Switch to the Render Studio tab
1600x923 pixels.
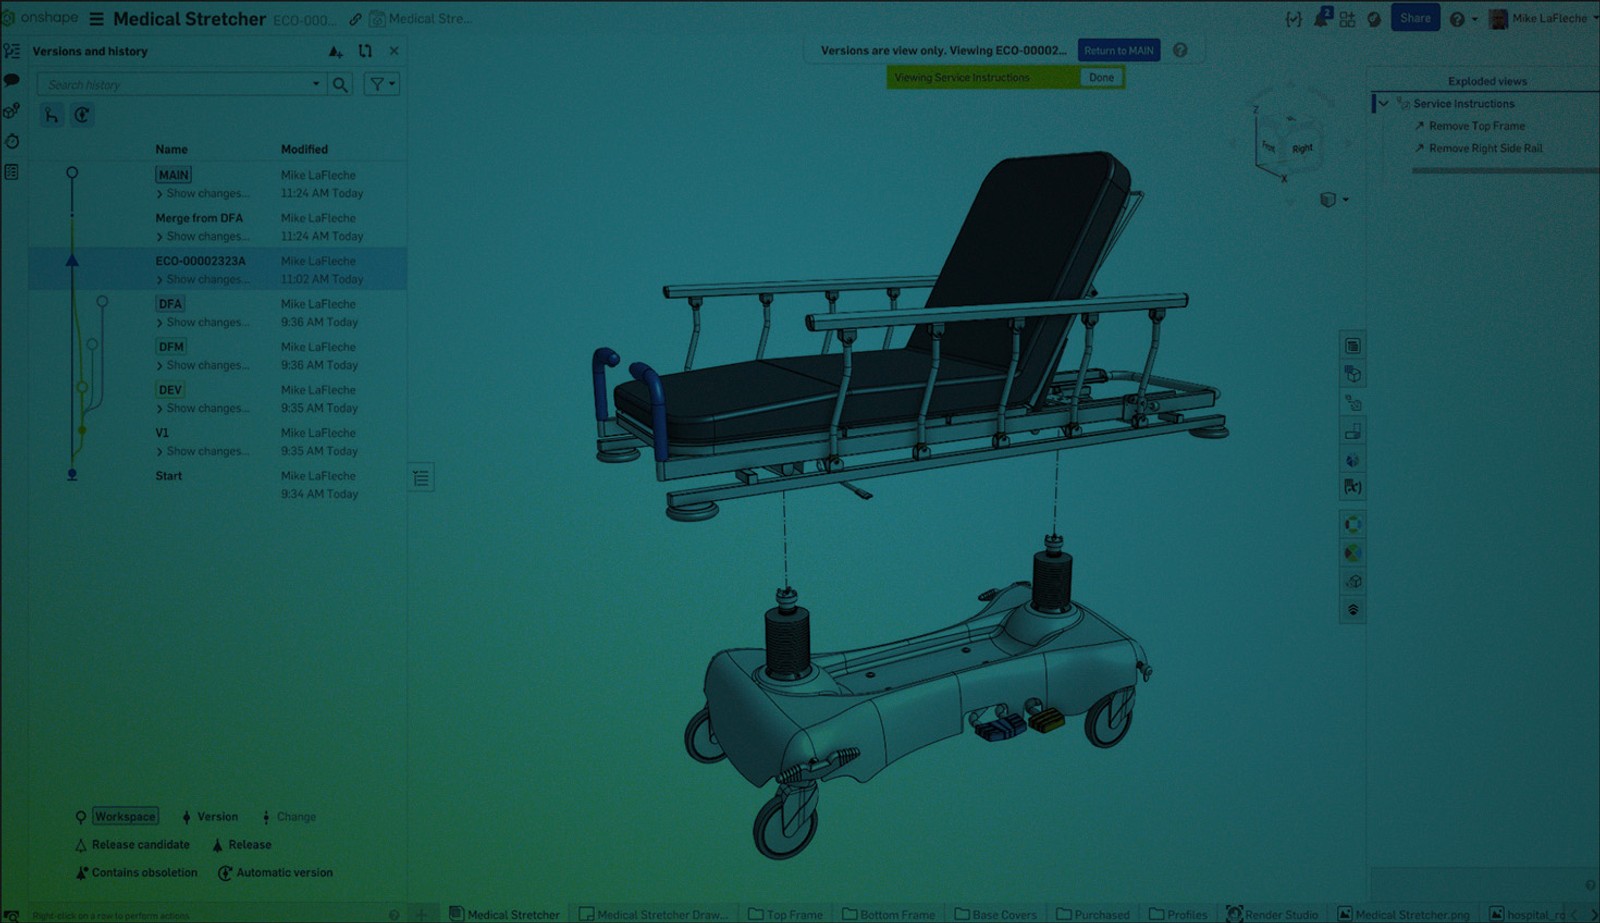[x=1272, y=914]
